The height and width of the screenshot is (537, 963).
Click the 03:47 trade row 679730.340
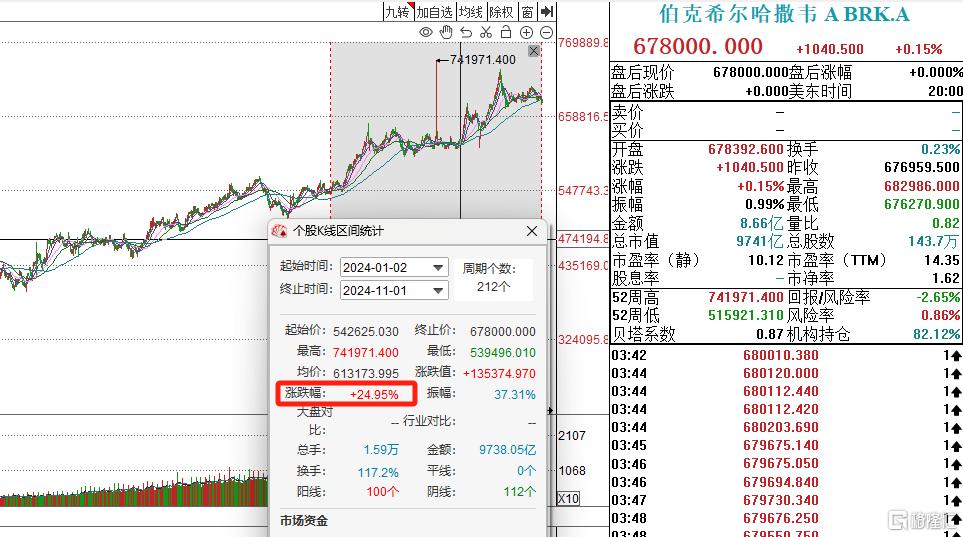point(786,500)
